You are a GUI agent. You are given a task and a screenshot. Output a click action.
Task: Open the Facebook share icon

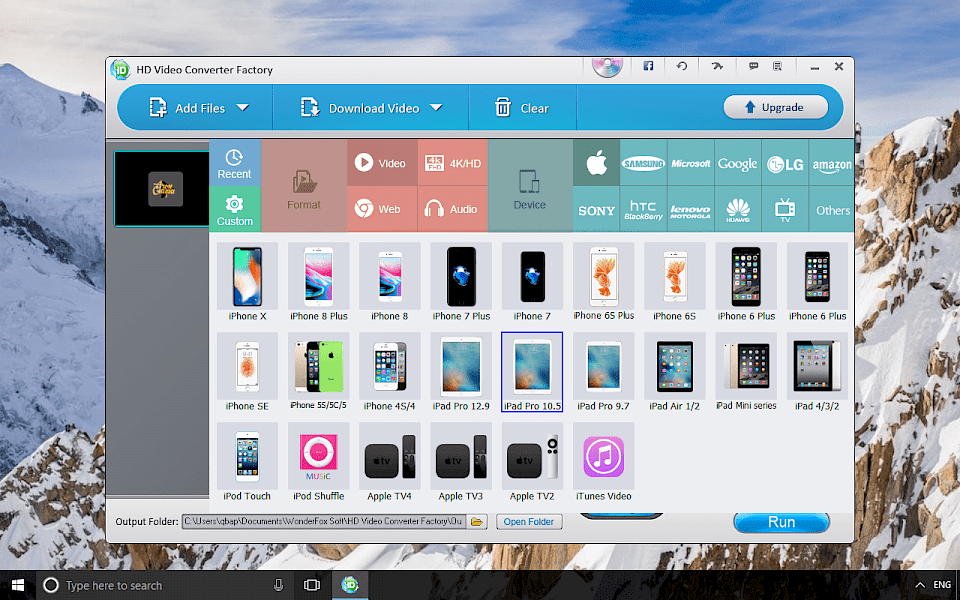(x=648, y=66)
